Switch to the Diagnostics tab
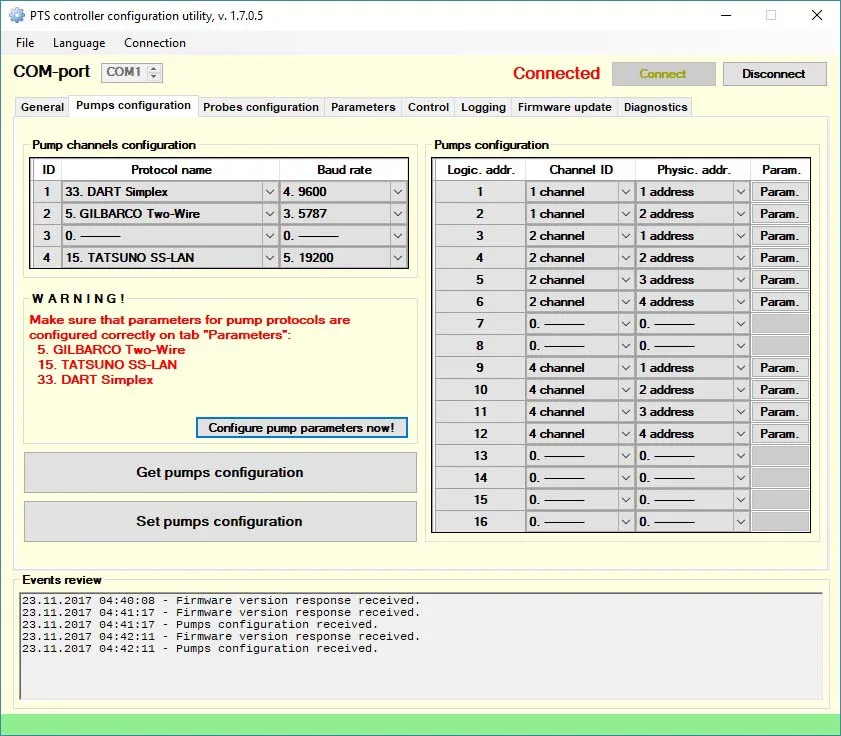The height and width of the screenshot is (736, 841). click(x=655, y=107)
